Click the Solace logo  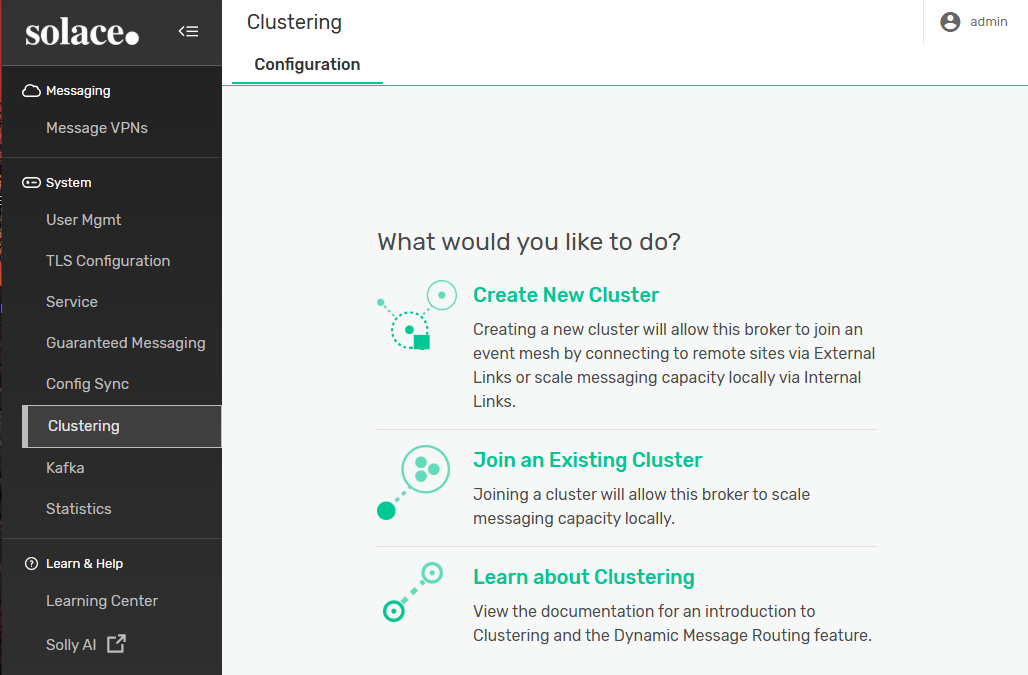[x=82, y=33]
